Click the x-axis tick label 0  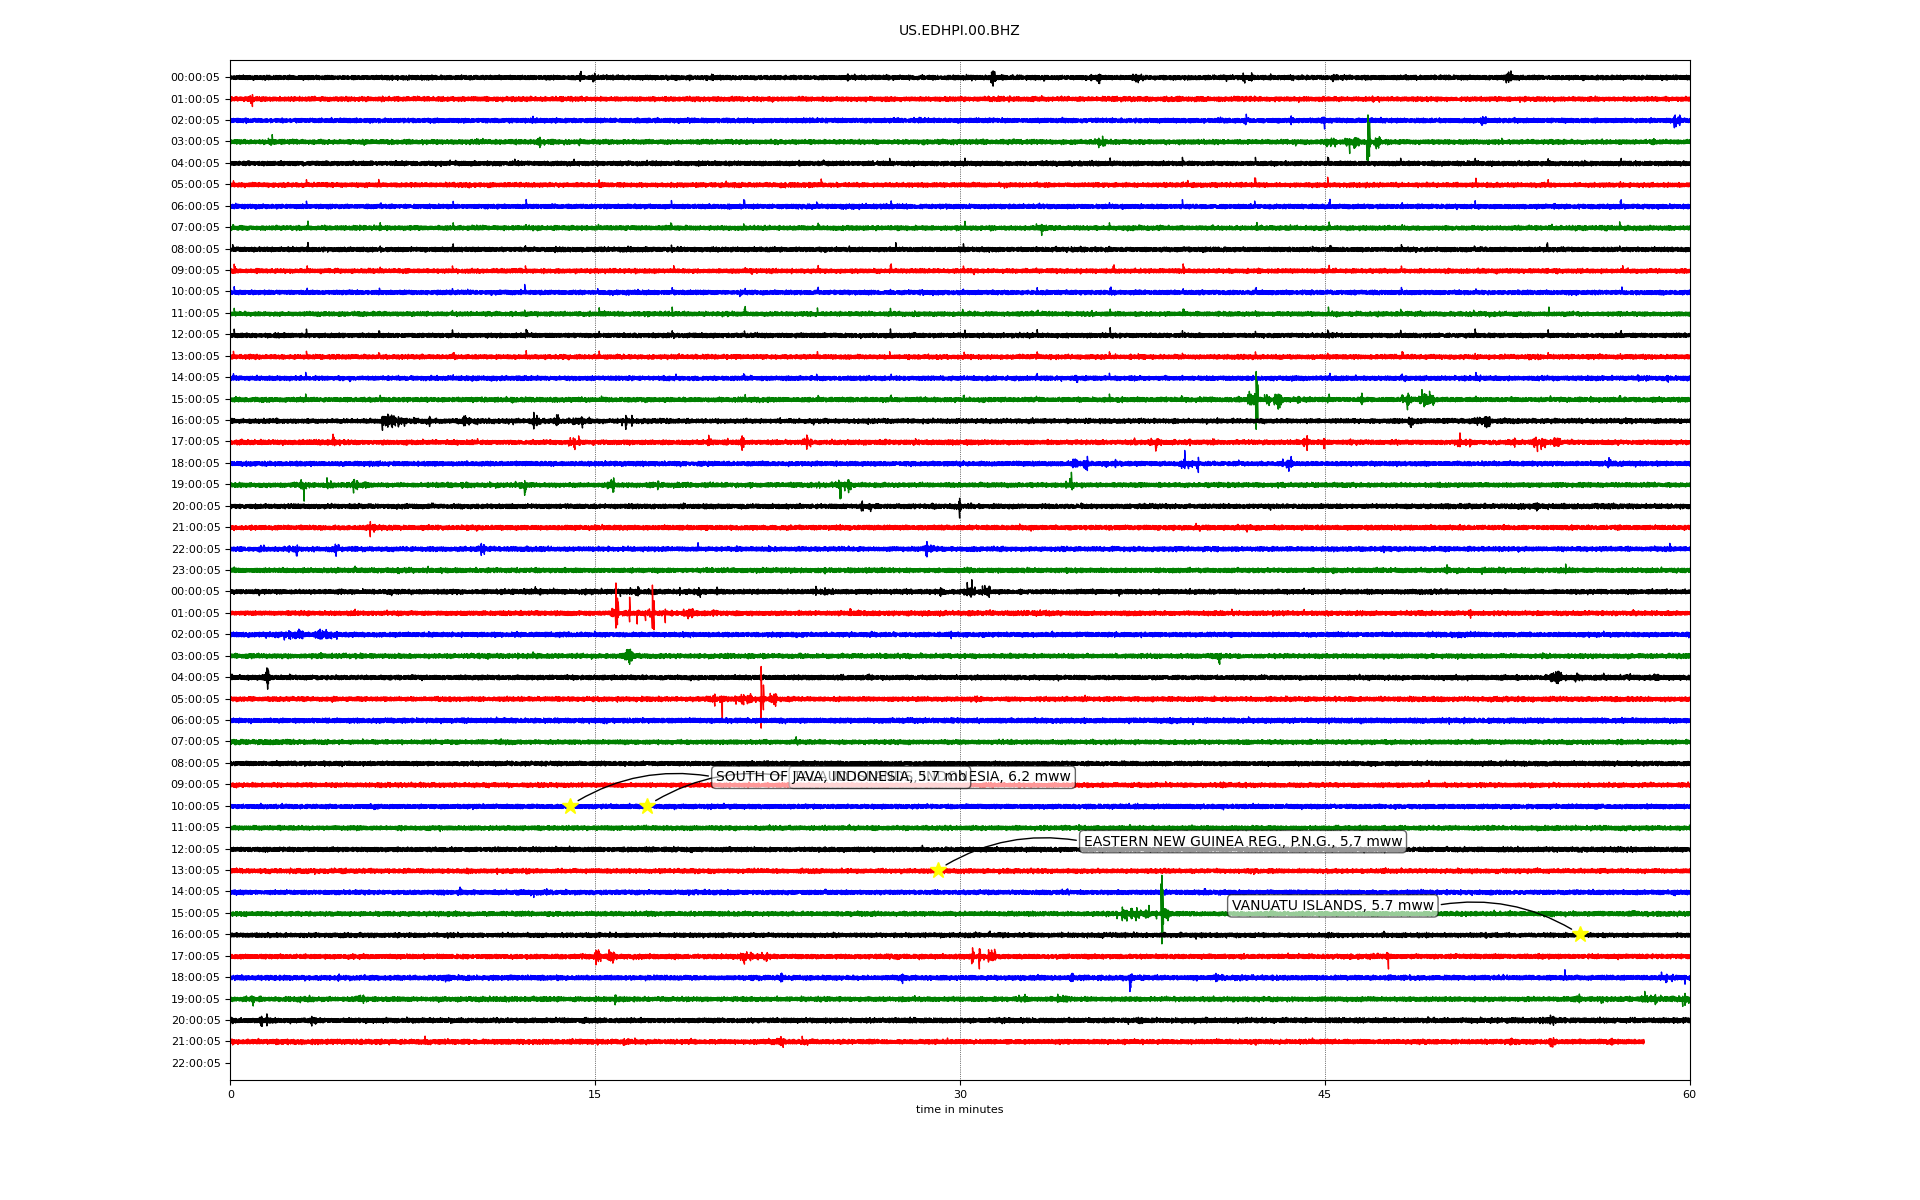pos(231,1094)
